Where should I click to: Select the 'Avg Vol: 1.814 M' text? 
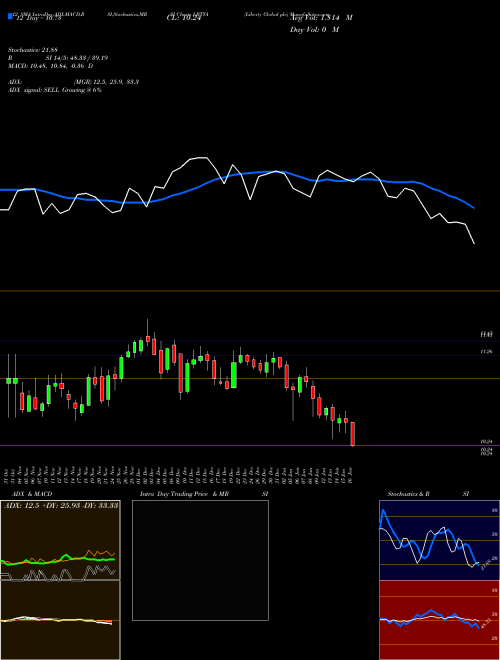(321, 17)
